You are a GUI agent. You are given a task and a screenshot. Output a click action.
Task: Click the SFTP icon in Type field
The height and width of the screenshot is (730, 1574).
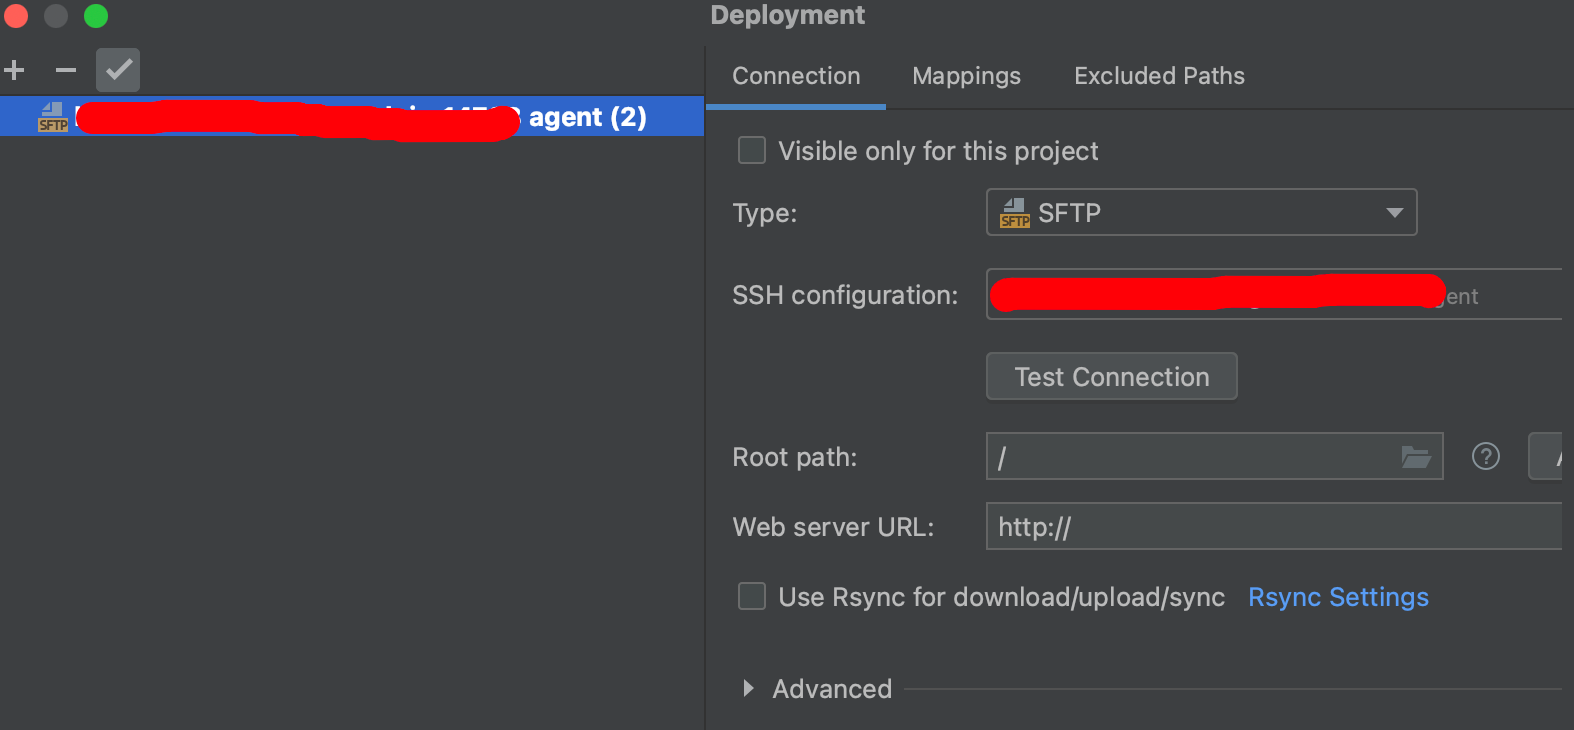[x=1014, y=213]
